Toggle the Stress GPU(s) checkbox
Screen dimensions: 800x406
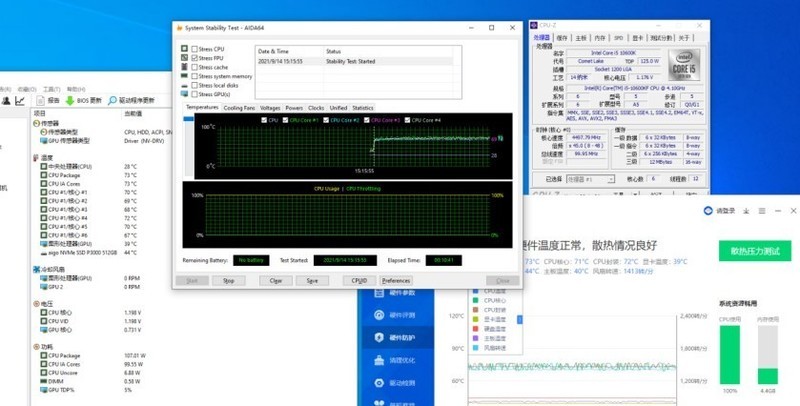click(182, 93)
